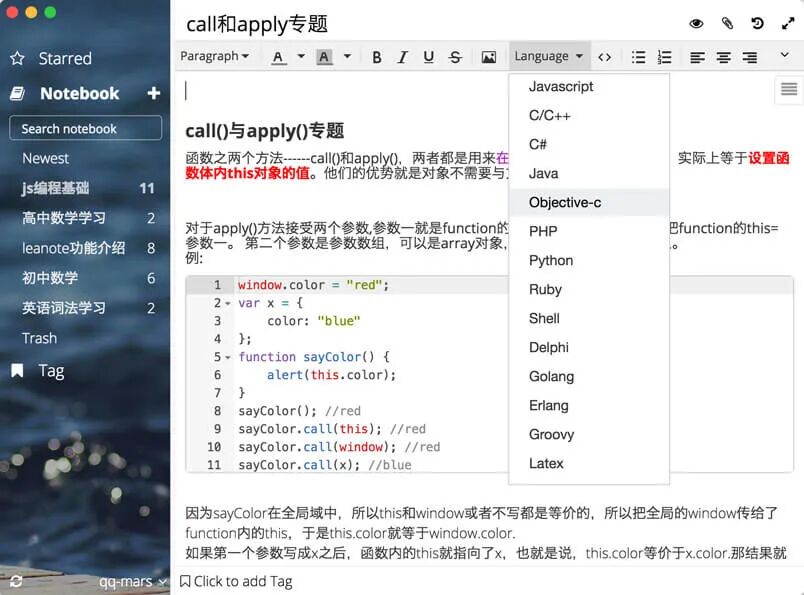Center-align the text
804x595 pixels.
723,57
